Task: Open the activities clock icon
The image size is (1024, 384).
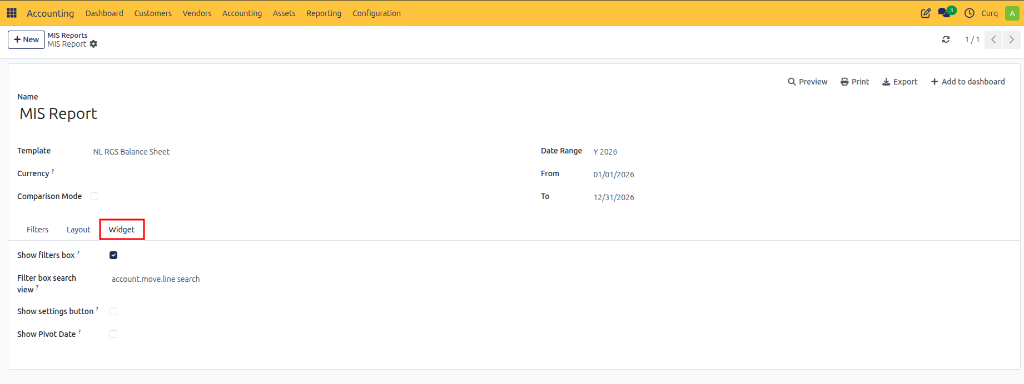Action: point(969,13)
